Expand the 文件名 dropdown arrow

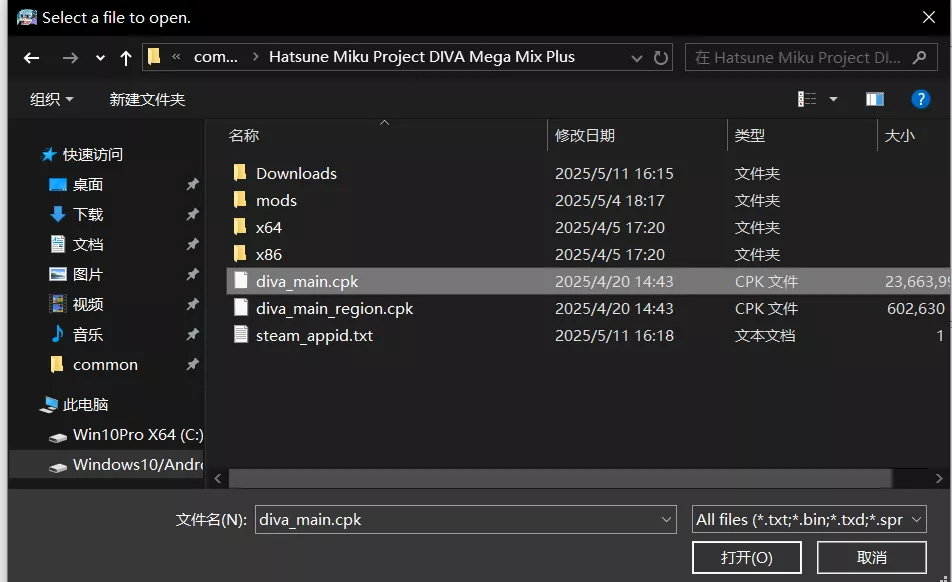(666, 520)
